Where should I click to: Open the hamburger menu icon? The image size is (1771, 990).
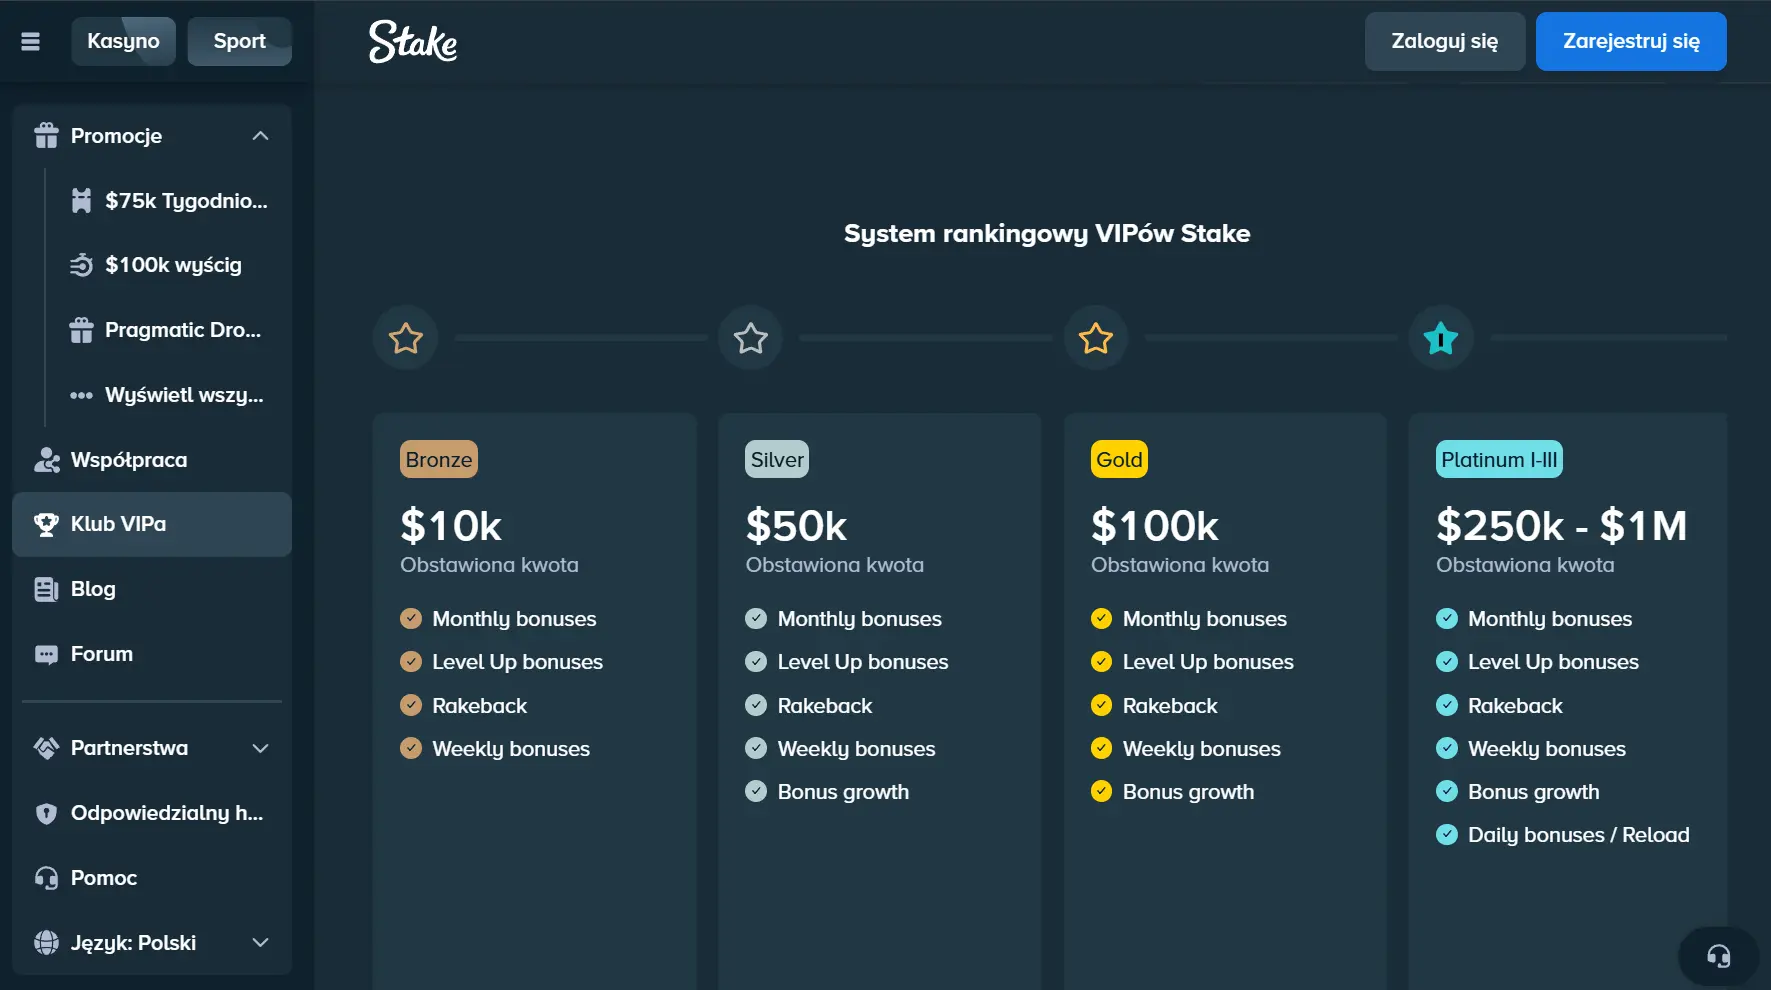coord(31,42)
